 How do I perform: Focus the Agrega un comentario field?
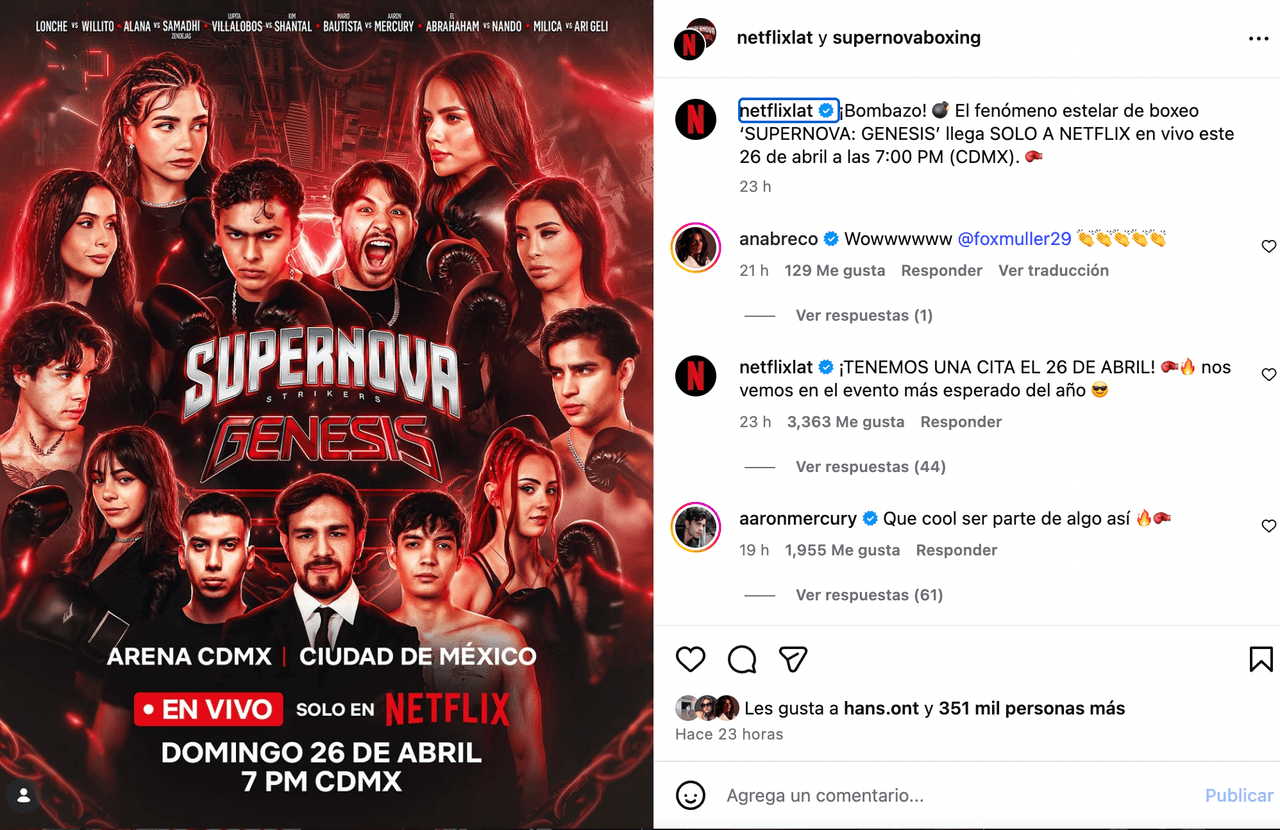(955, 796)
